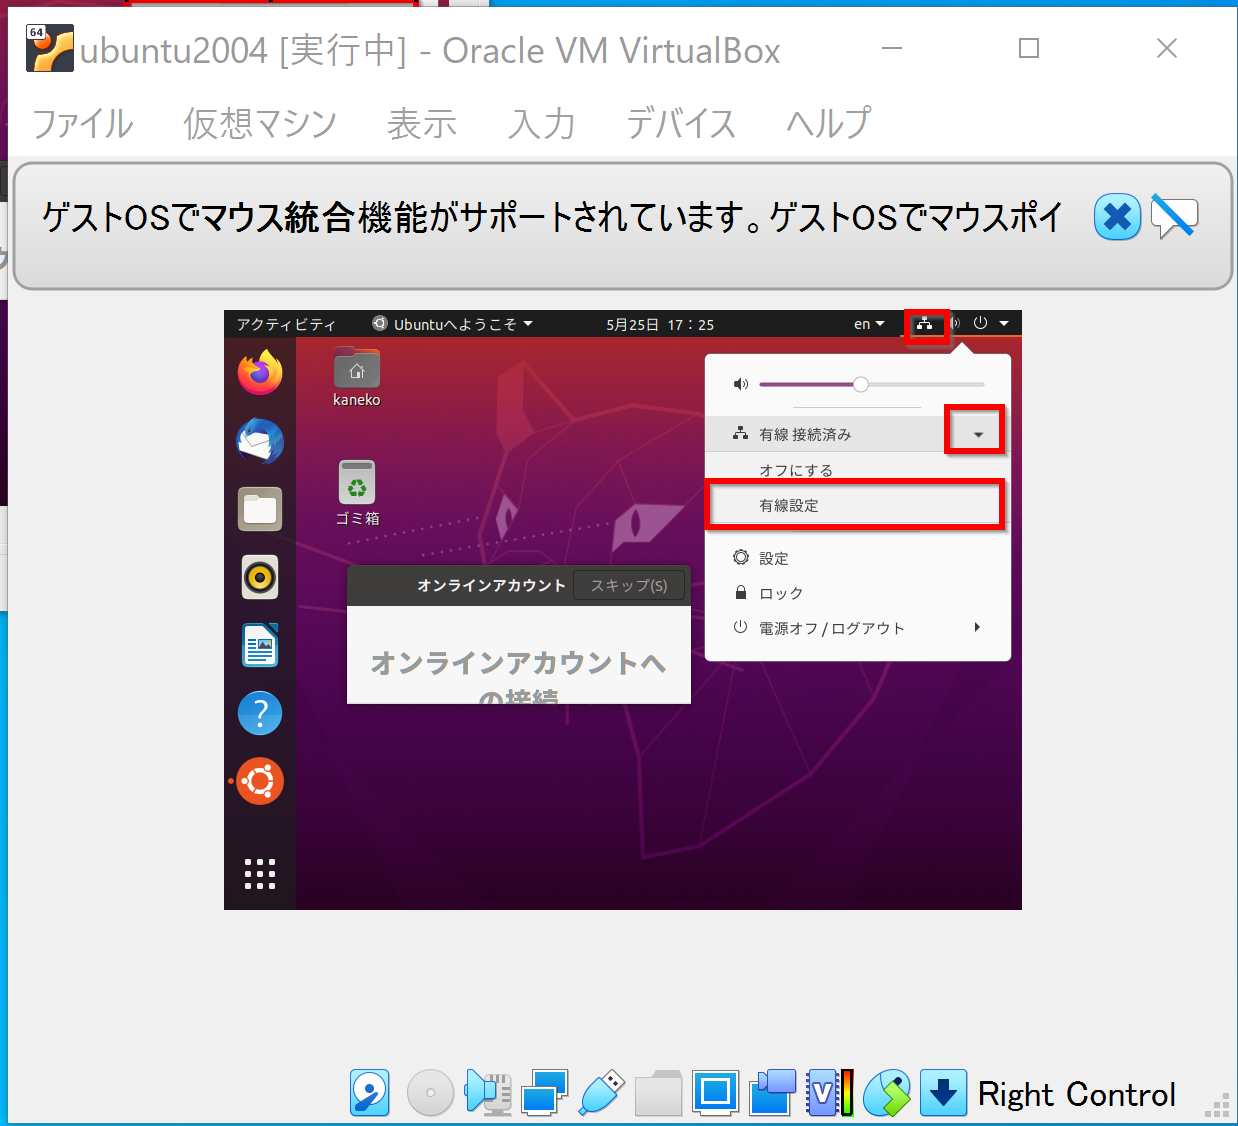Click the keyboard capture arrow icon

click(943, 1093)
